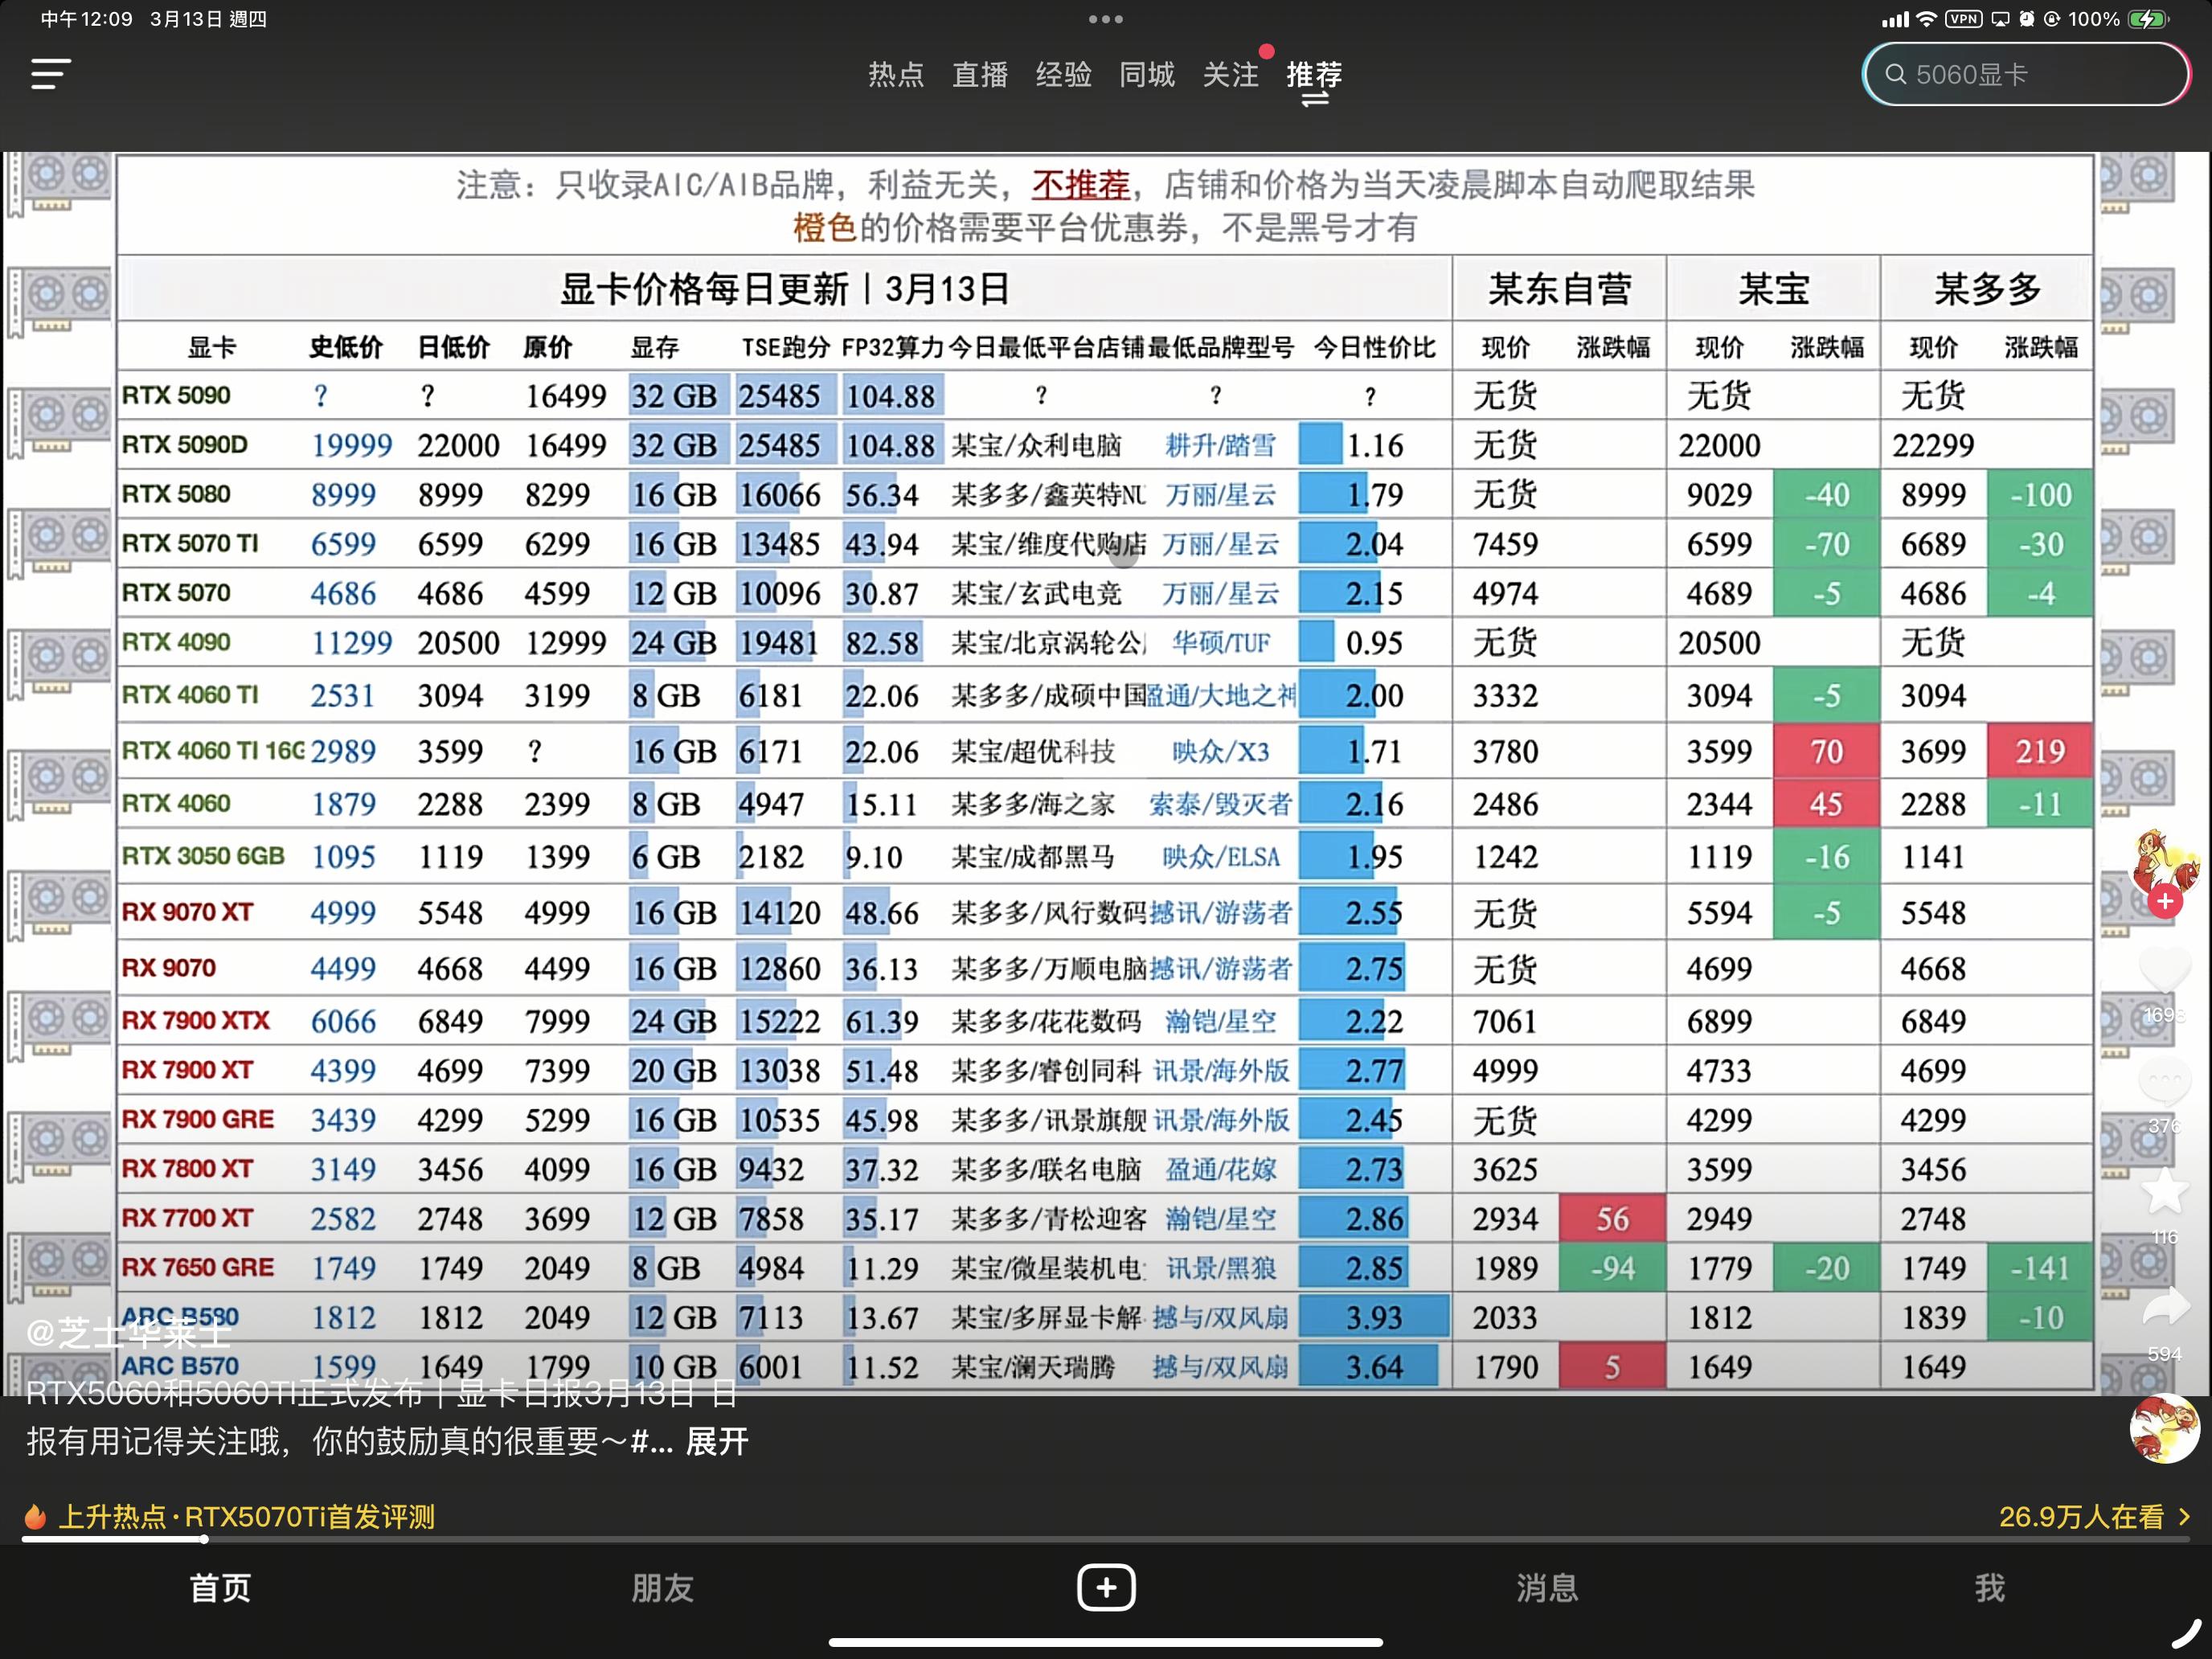Image resolution: width=2212 pixels, height=1659 pixels.
Task: Share the video with arrow icon
Action: click(2165, 1306)
